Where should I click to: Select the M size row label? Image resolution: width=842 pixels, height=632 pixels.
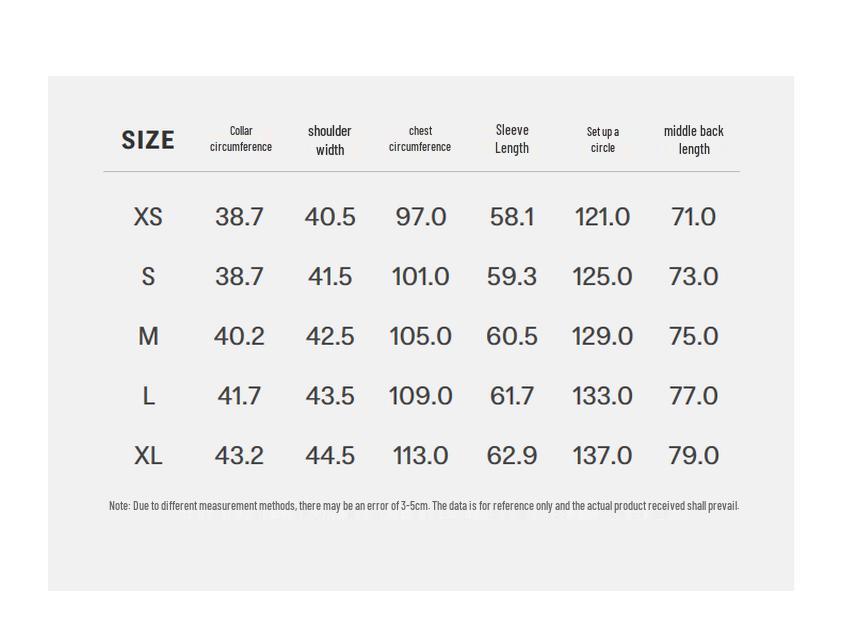[148, 337]
